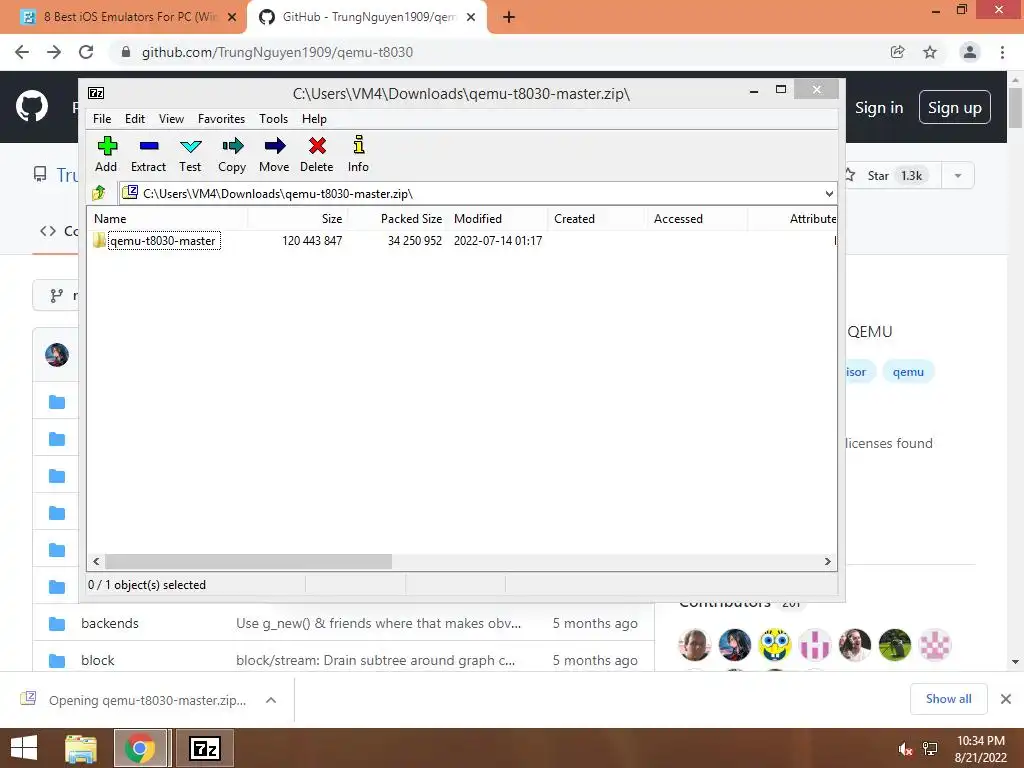
Task: Close the 8 Best iOS Emulators tab
Action: point(232,17)
